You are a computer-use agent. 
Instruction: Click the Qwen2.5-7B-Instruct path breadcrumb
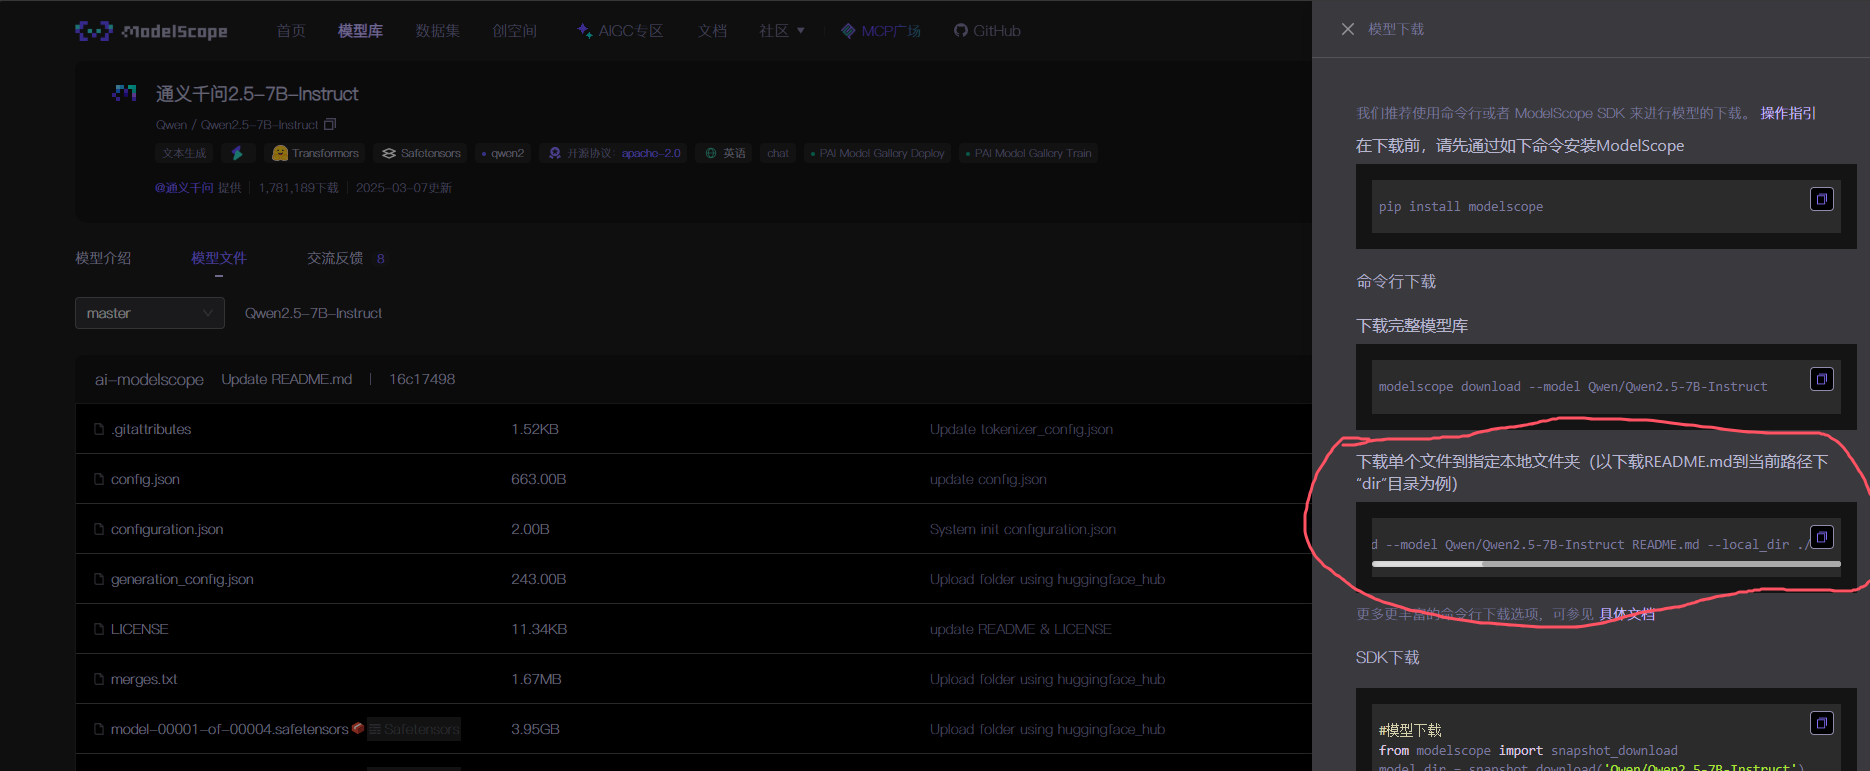[x=314, y=313]
